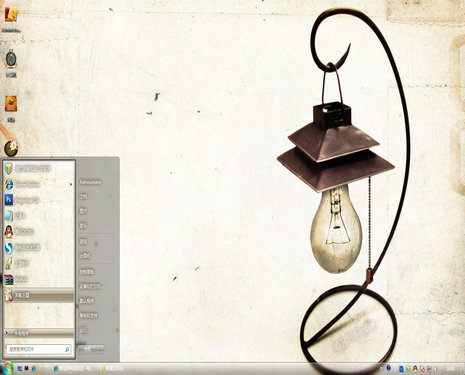This screenshot has height=375, width=465.
Task: Launch Internet Explorer from Start menu list
Action: click(38, 184)
